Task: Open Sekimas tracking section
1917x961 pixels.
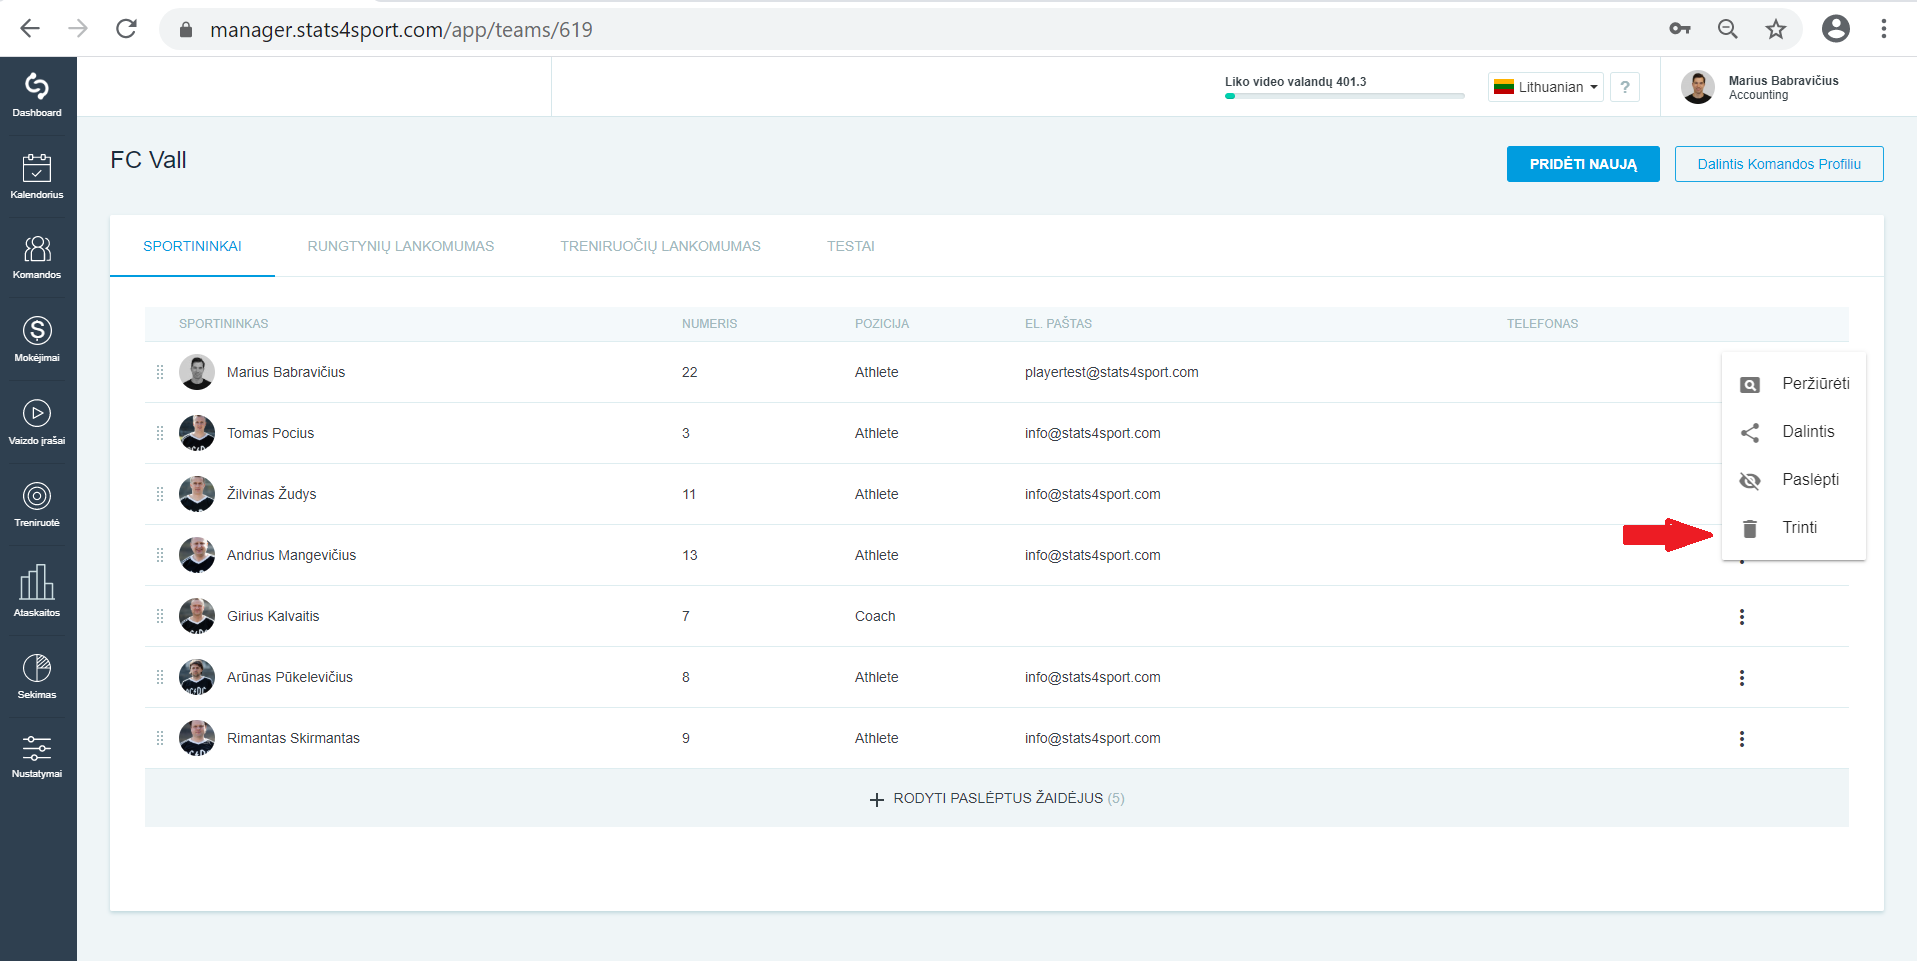Action: point(37,676)
